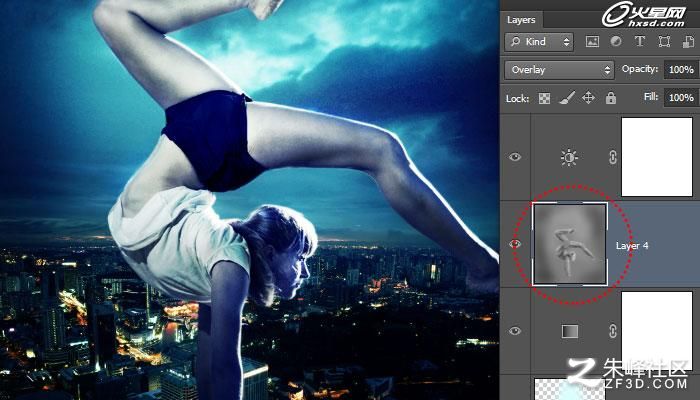Lock position move icon
700x400 pixels.
pos(588,98)
